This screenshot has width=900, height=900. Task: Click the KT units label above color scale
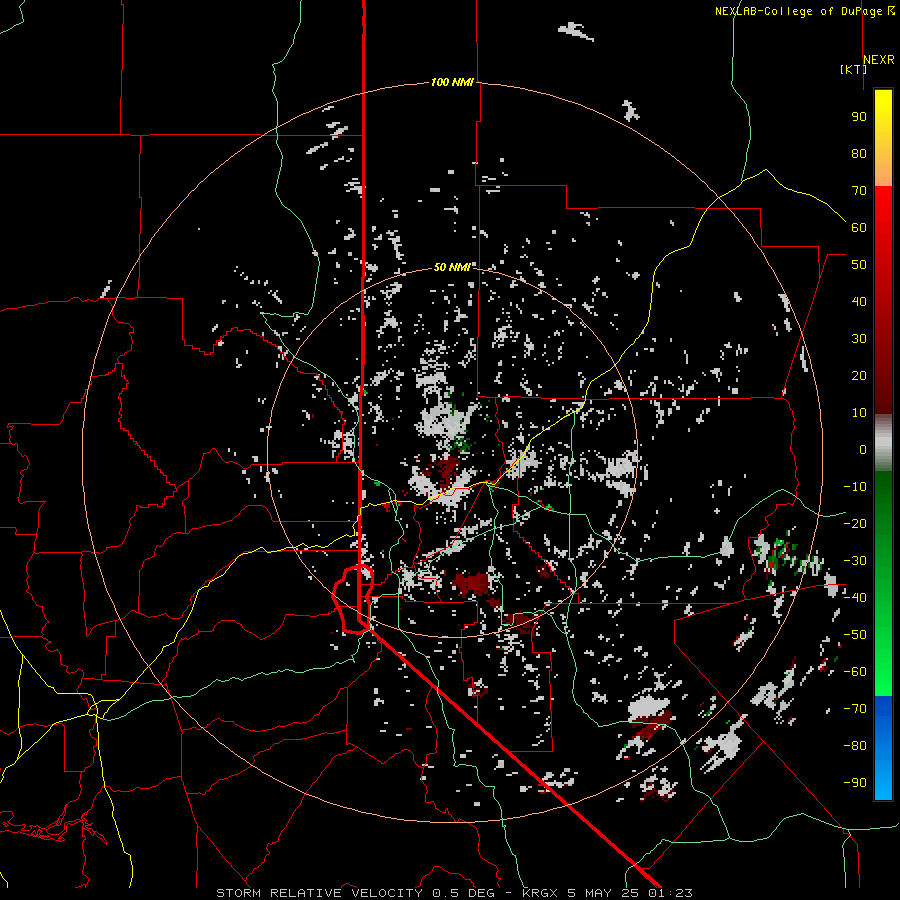(x=854, y=69)
